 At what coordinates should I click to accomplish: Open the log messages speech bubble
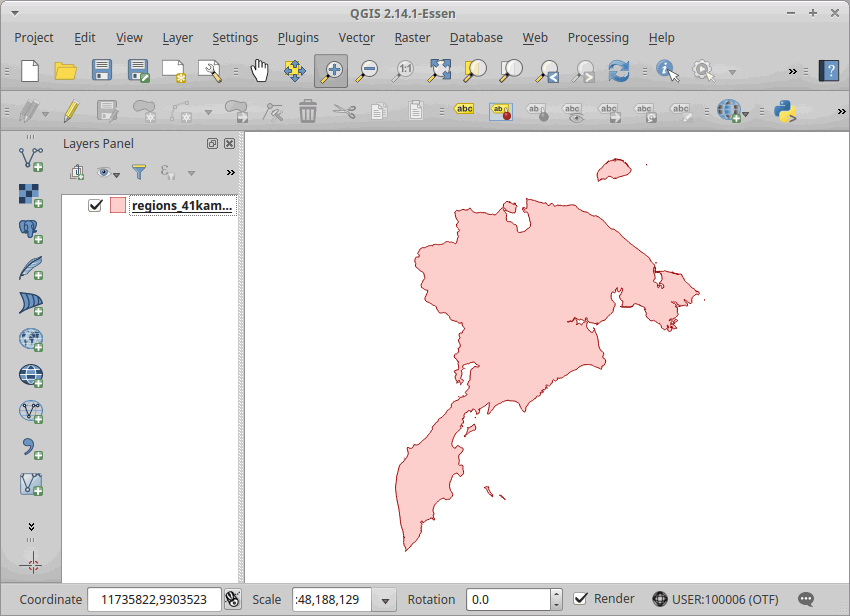pyautogui.click(x=805, y=599)
